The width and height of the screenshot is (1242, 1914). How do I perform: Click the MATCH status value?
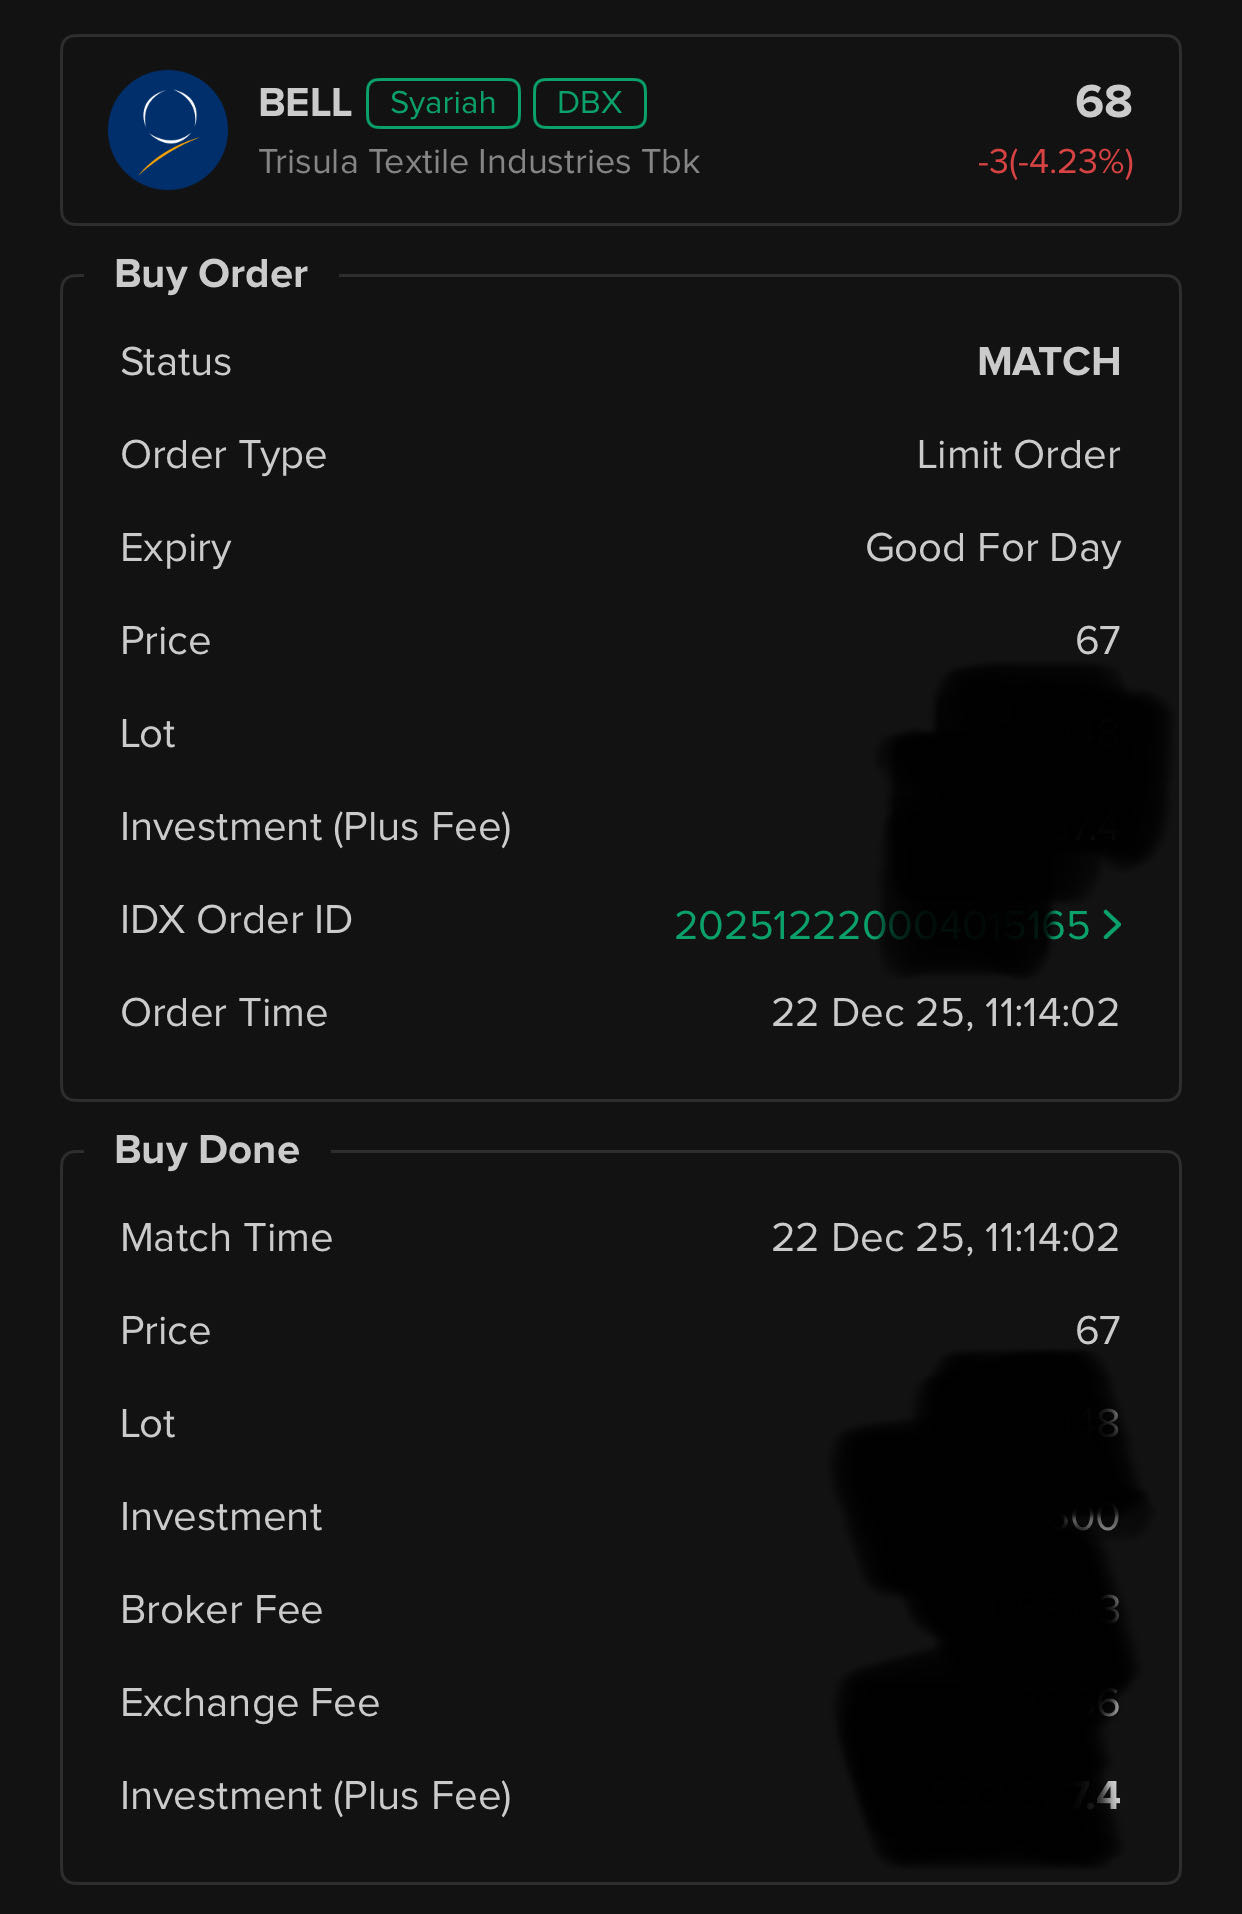pos(1048,362)
